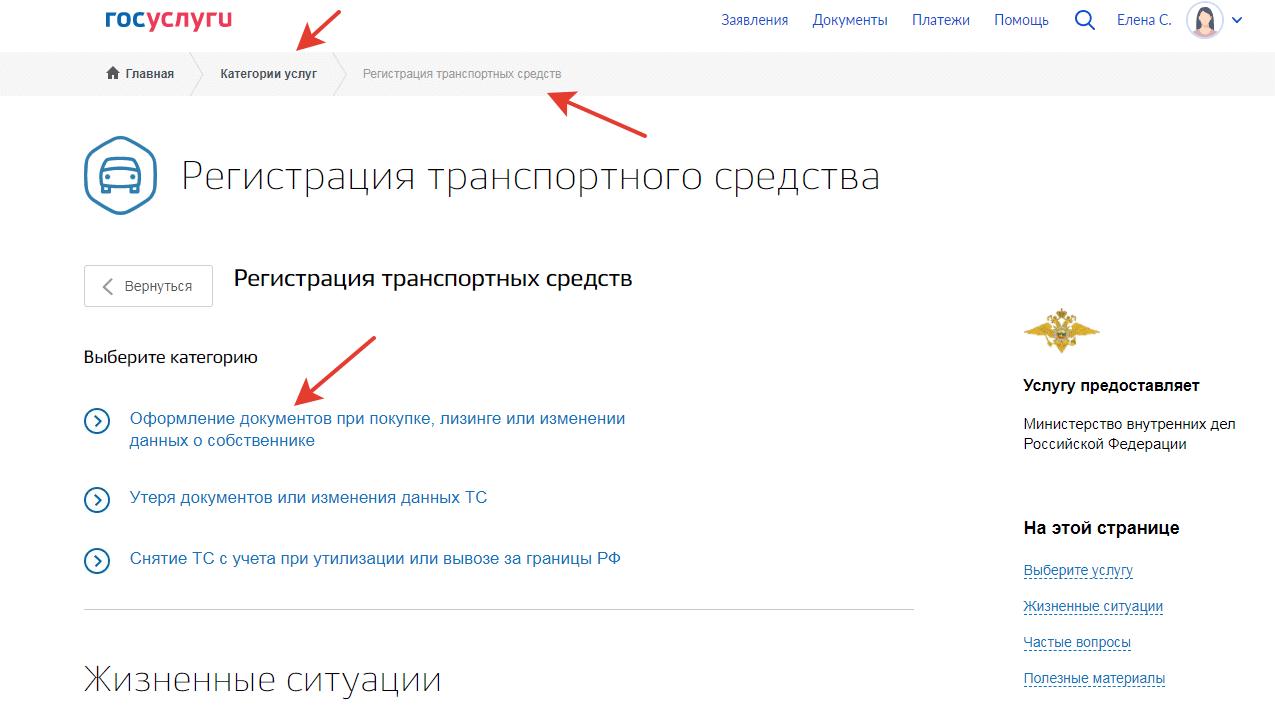Click the blue car hexagon icon
This screenshot has width=1275, height=707.
coord(120,176)
